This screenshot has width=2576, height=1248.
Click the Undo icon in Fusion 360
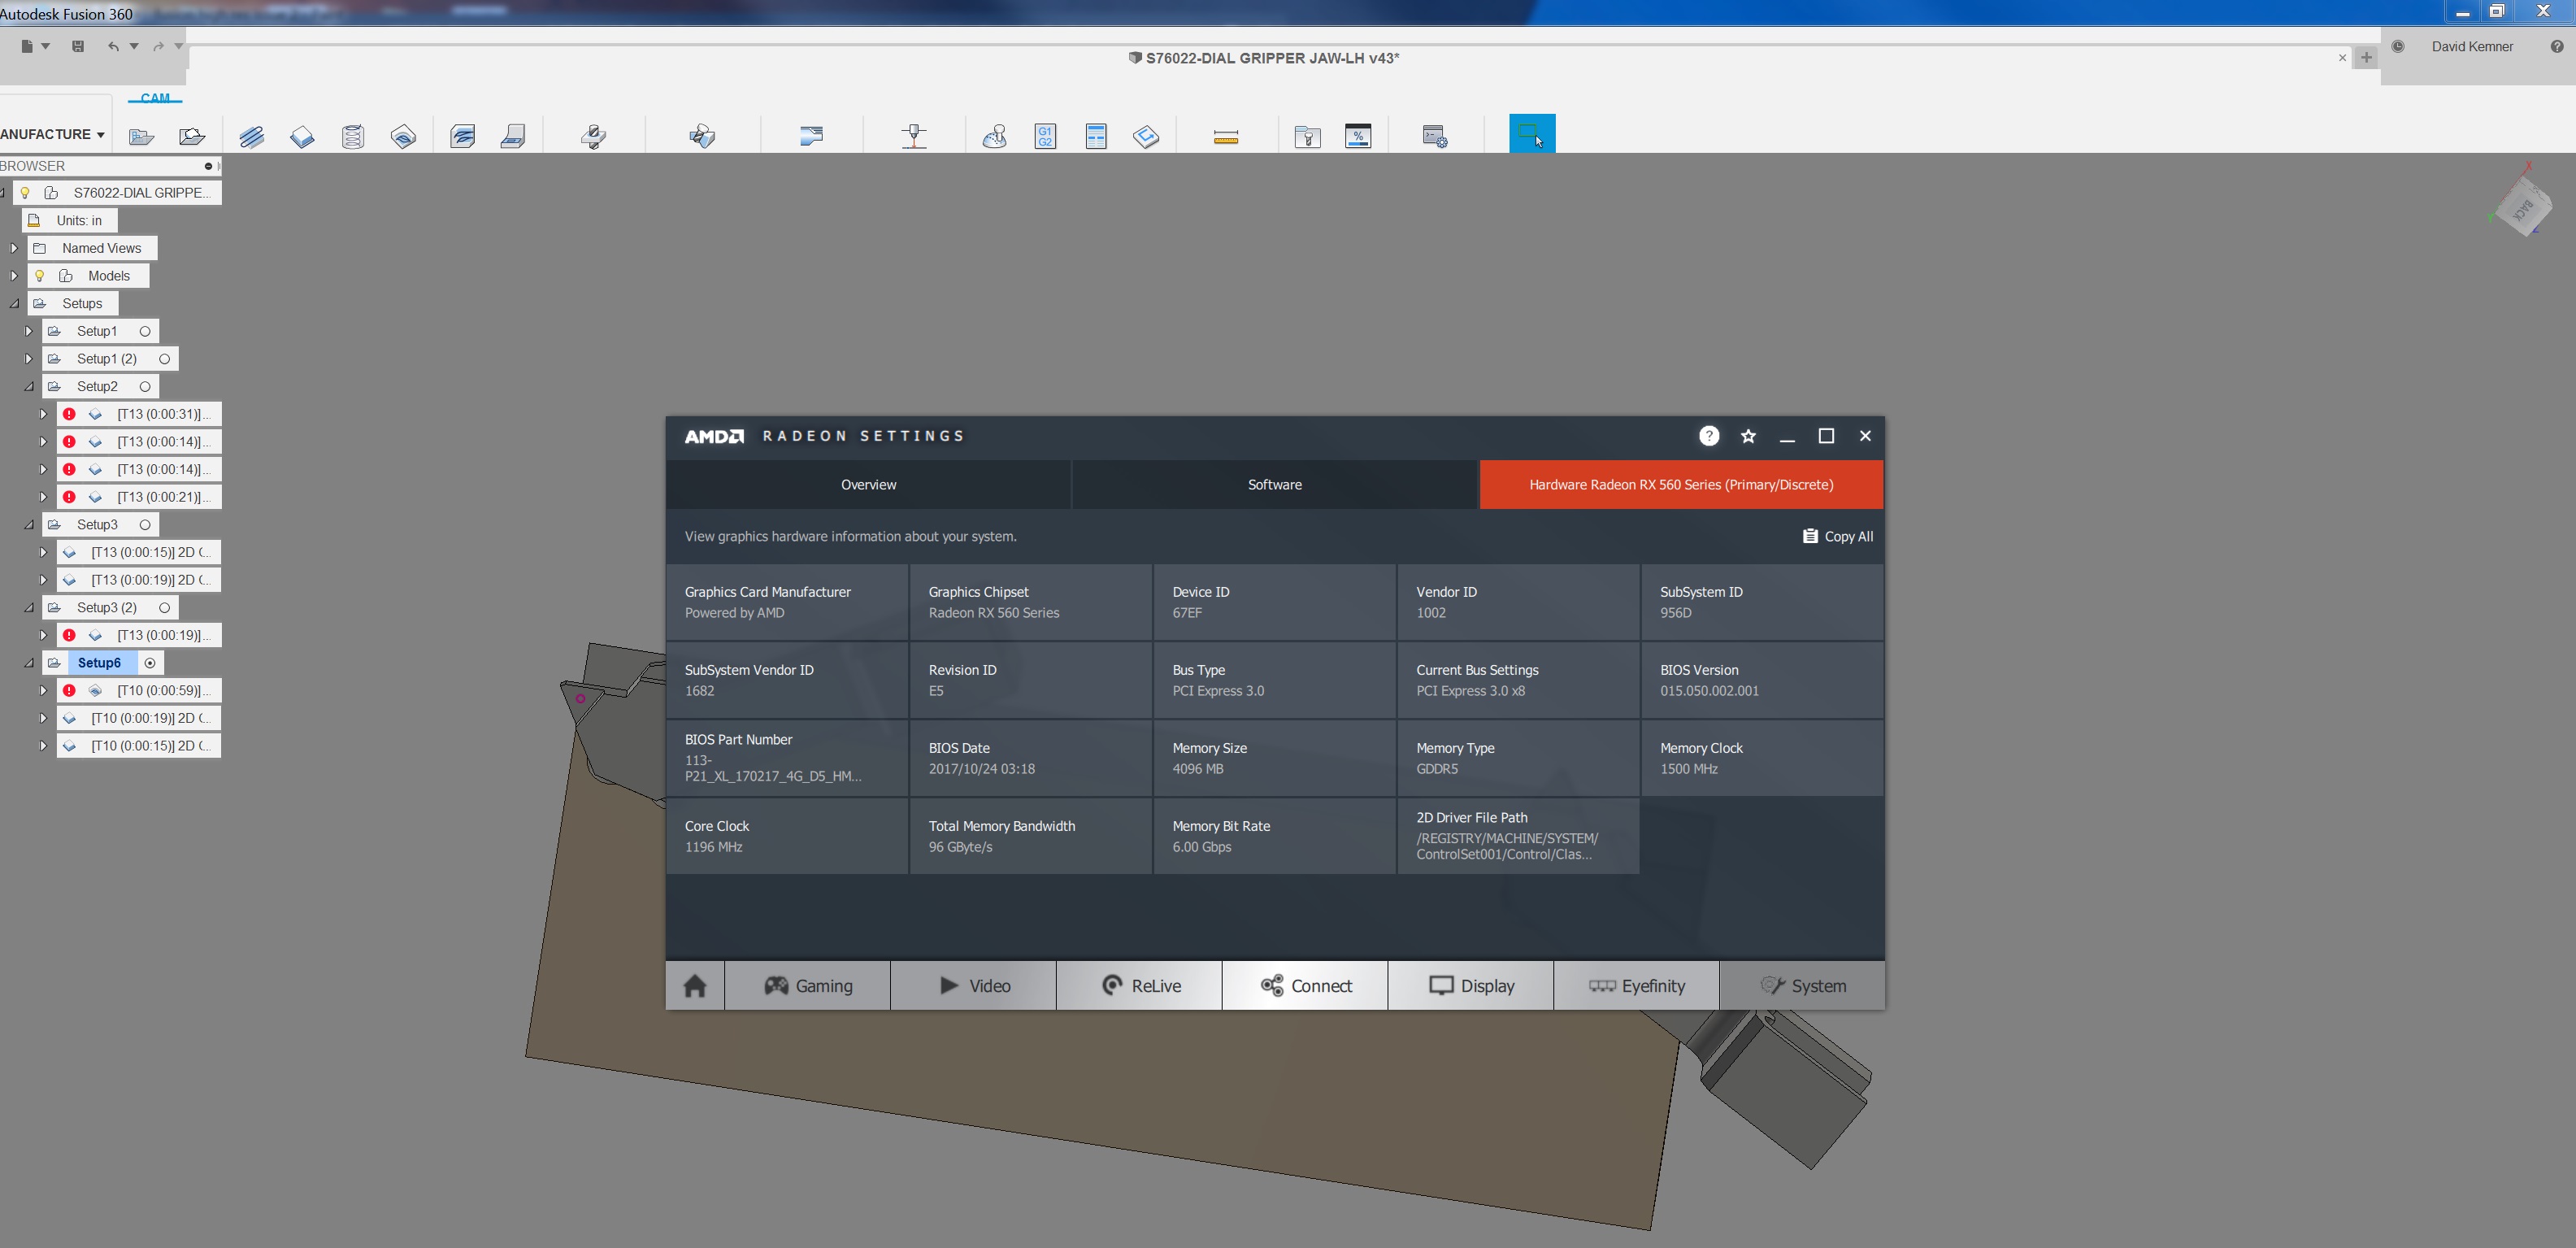113,46
